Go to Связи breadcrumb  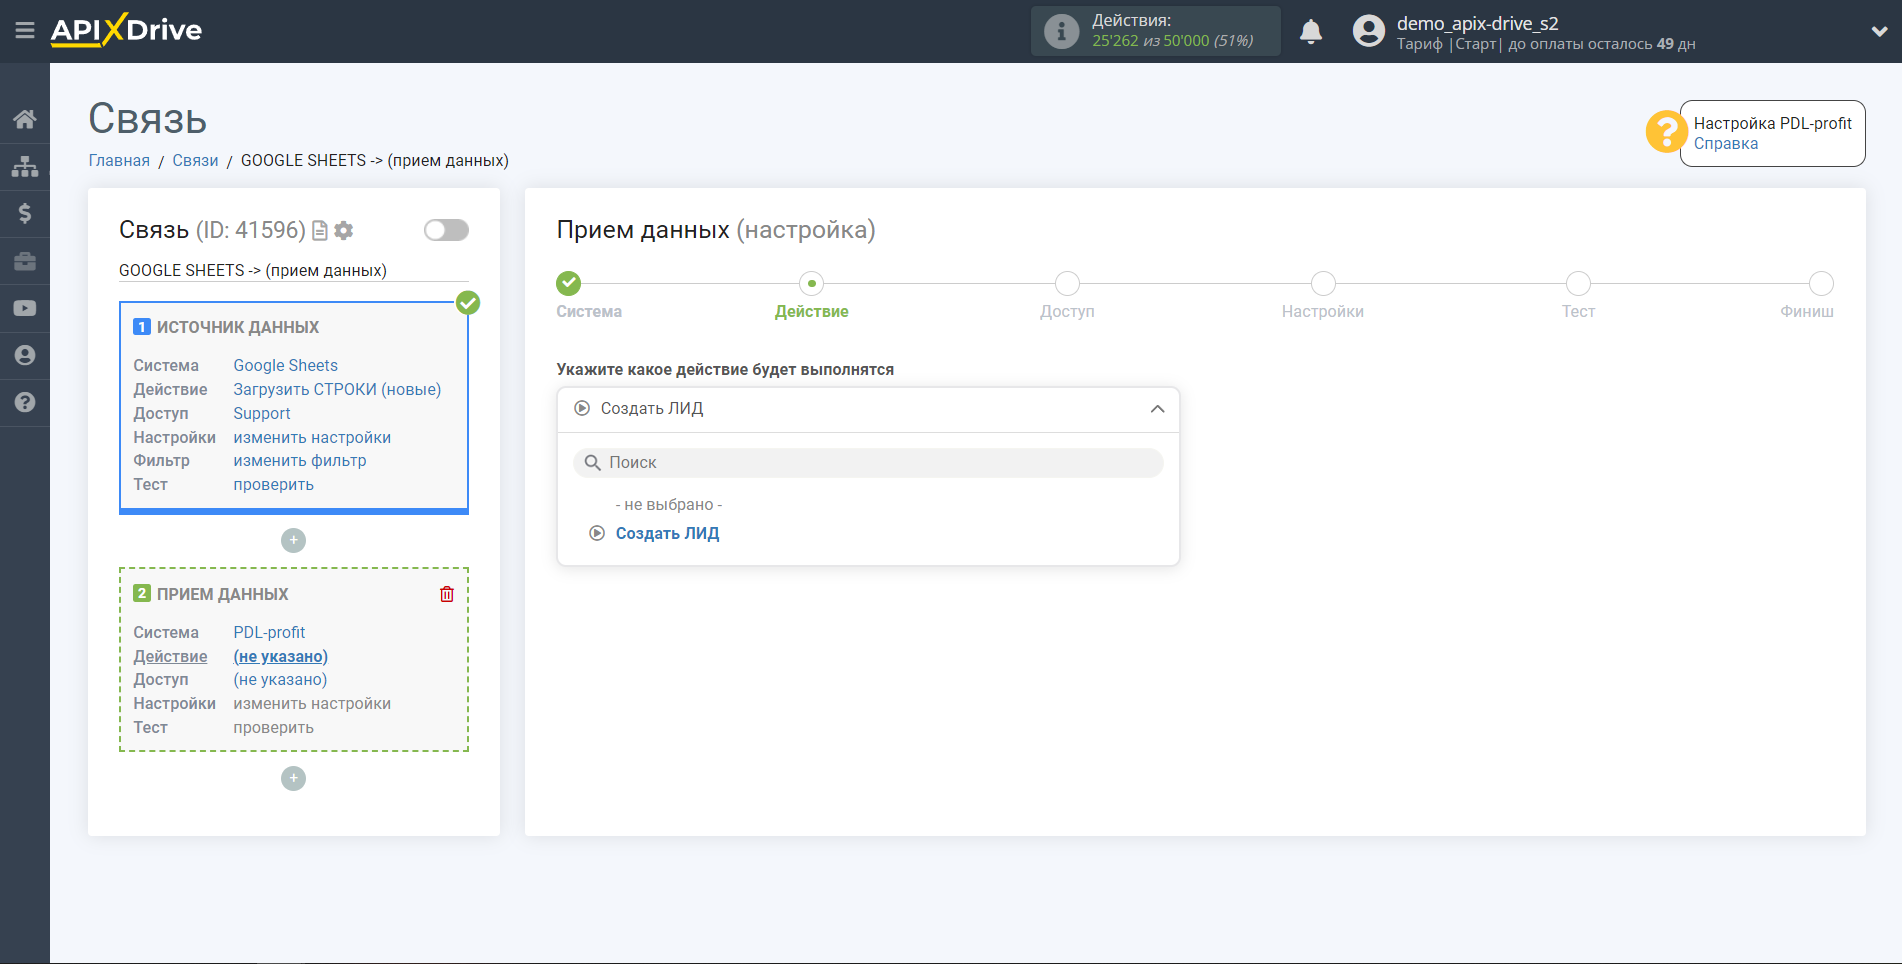tap(195, 161)
